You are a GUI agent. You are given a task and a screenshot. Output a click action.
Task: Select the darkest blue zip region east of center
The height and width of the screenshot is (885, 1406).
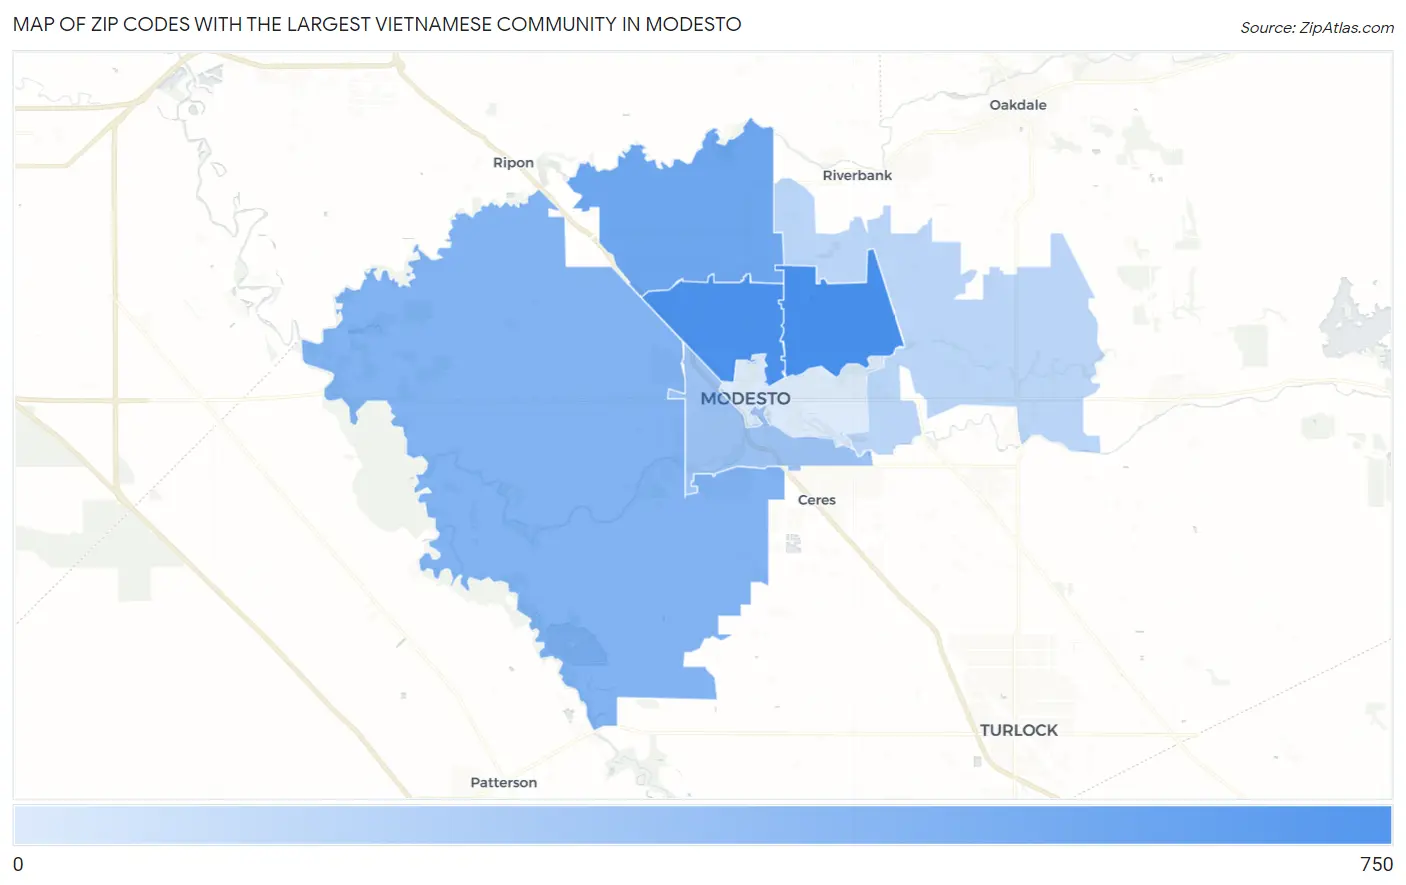pos(838,318)
